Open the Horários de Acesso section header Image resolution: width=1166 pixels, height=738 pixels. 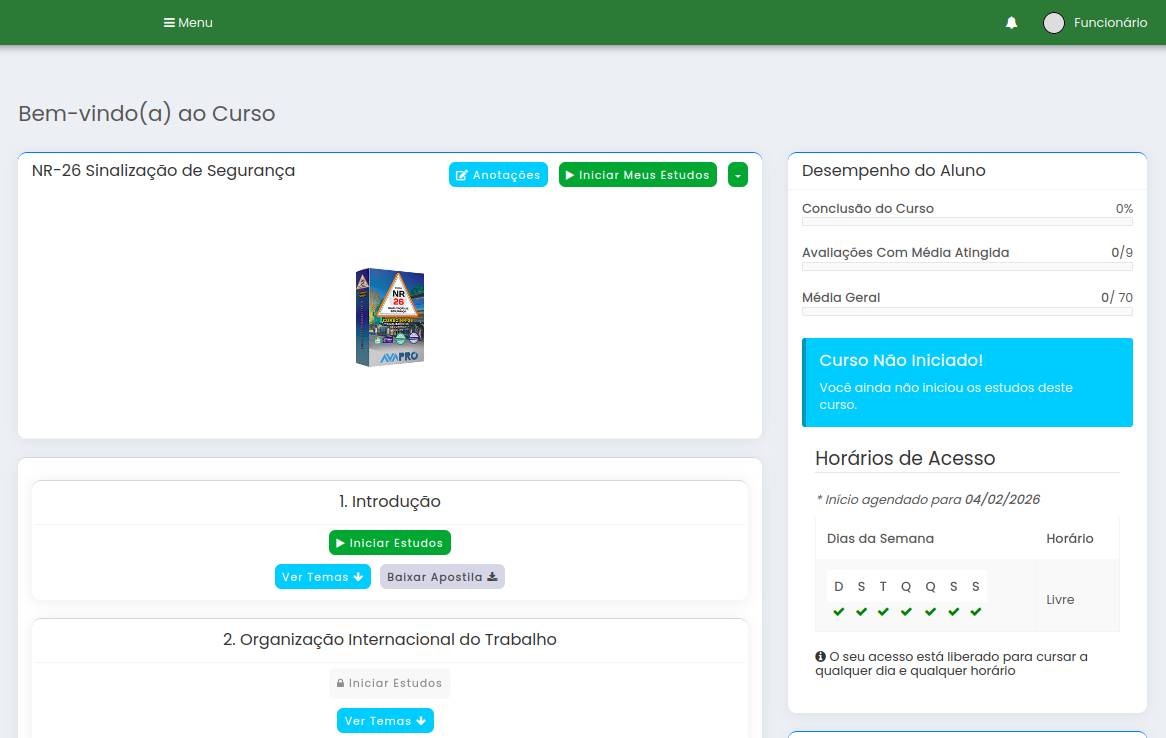click(x=904, y=458)
